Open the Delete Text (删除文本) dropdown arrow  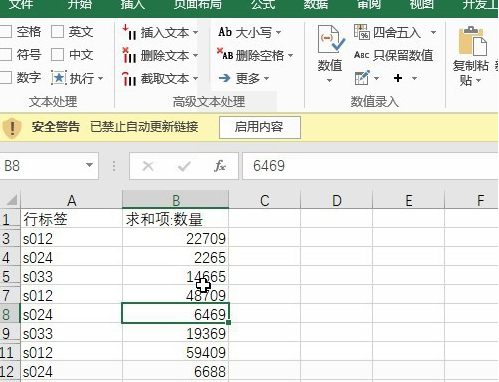tap(195, 56)
